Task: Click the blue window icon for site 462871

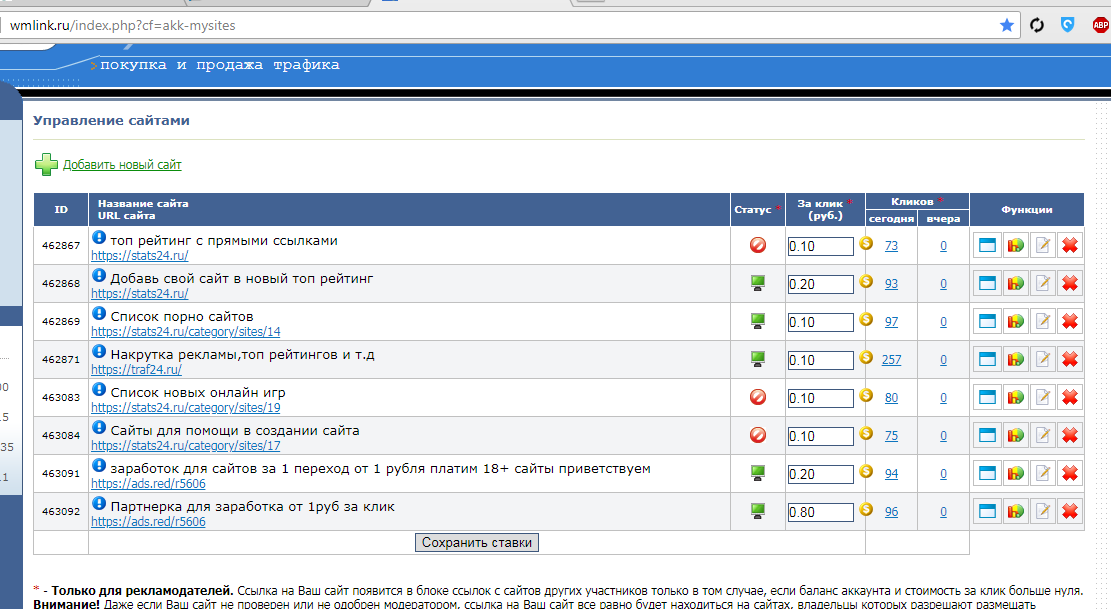Action: [987, 360]
